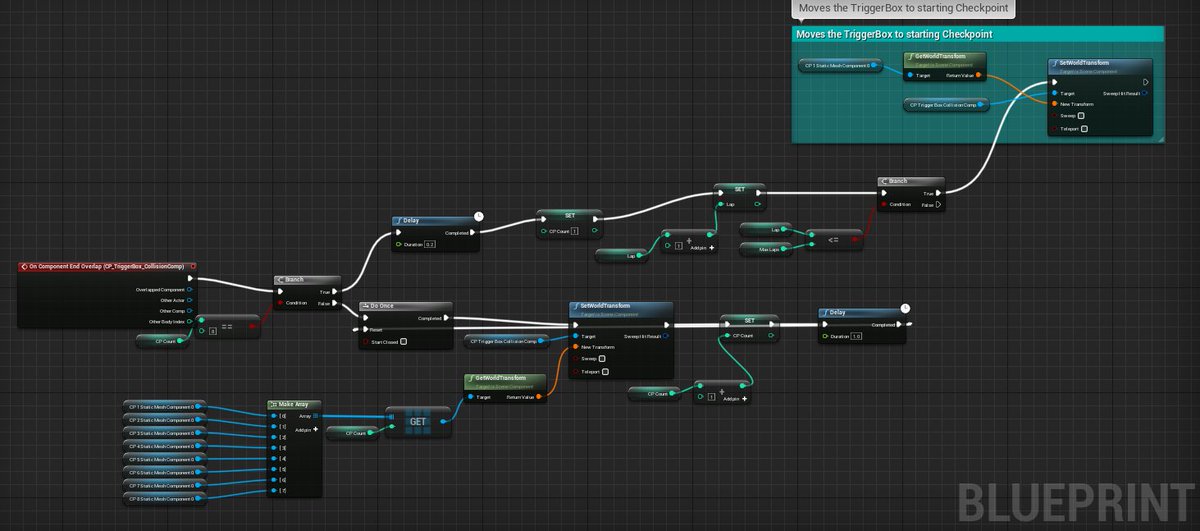
Task: Select the Lap variable node wired to the <= node
Action: [x=767, y=229]
